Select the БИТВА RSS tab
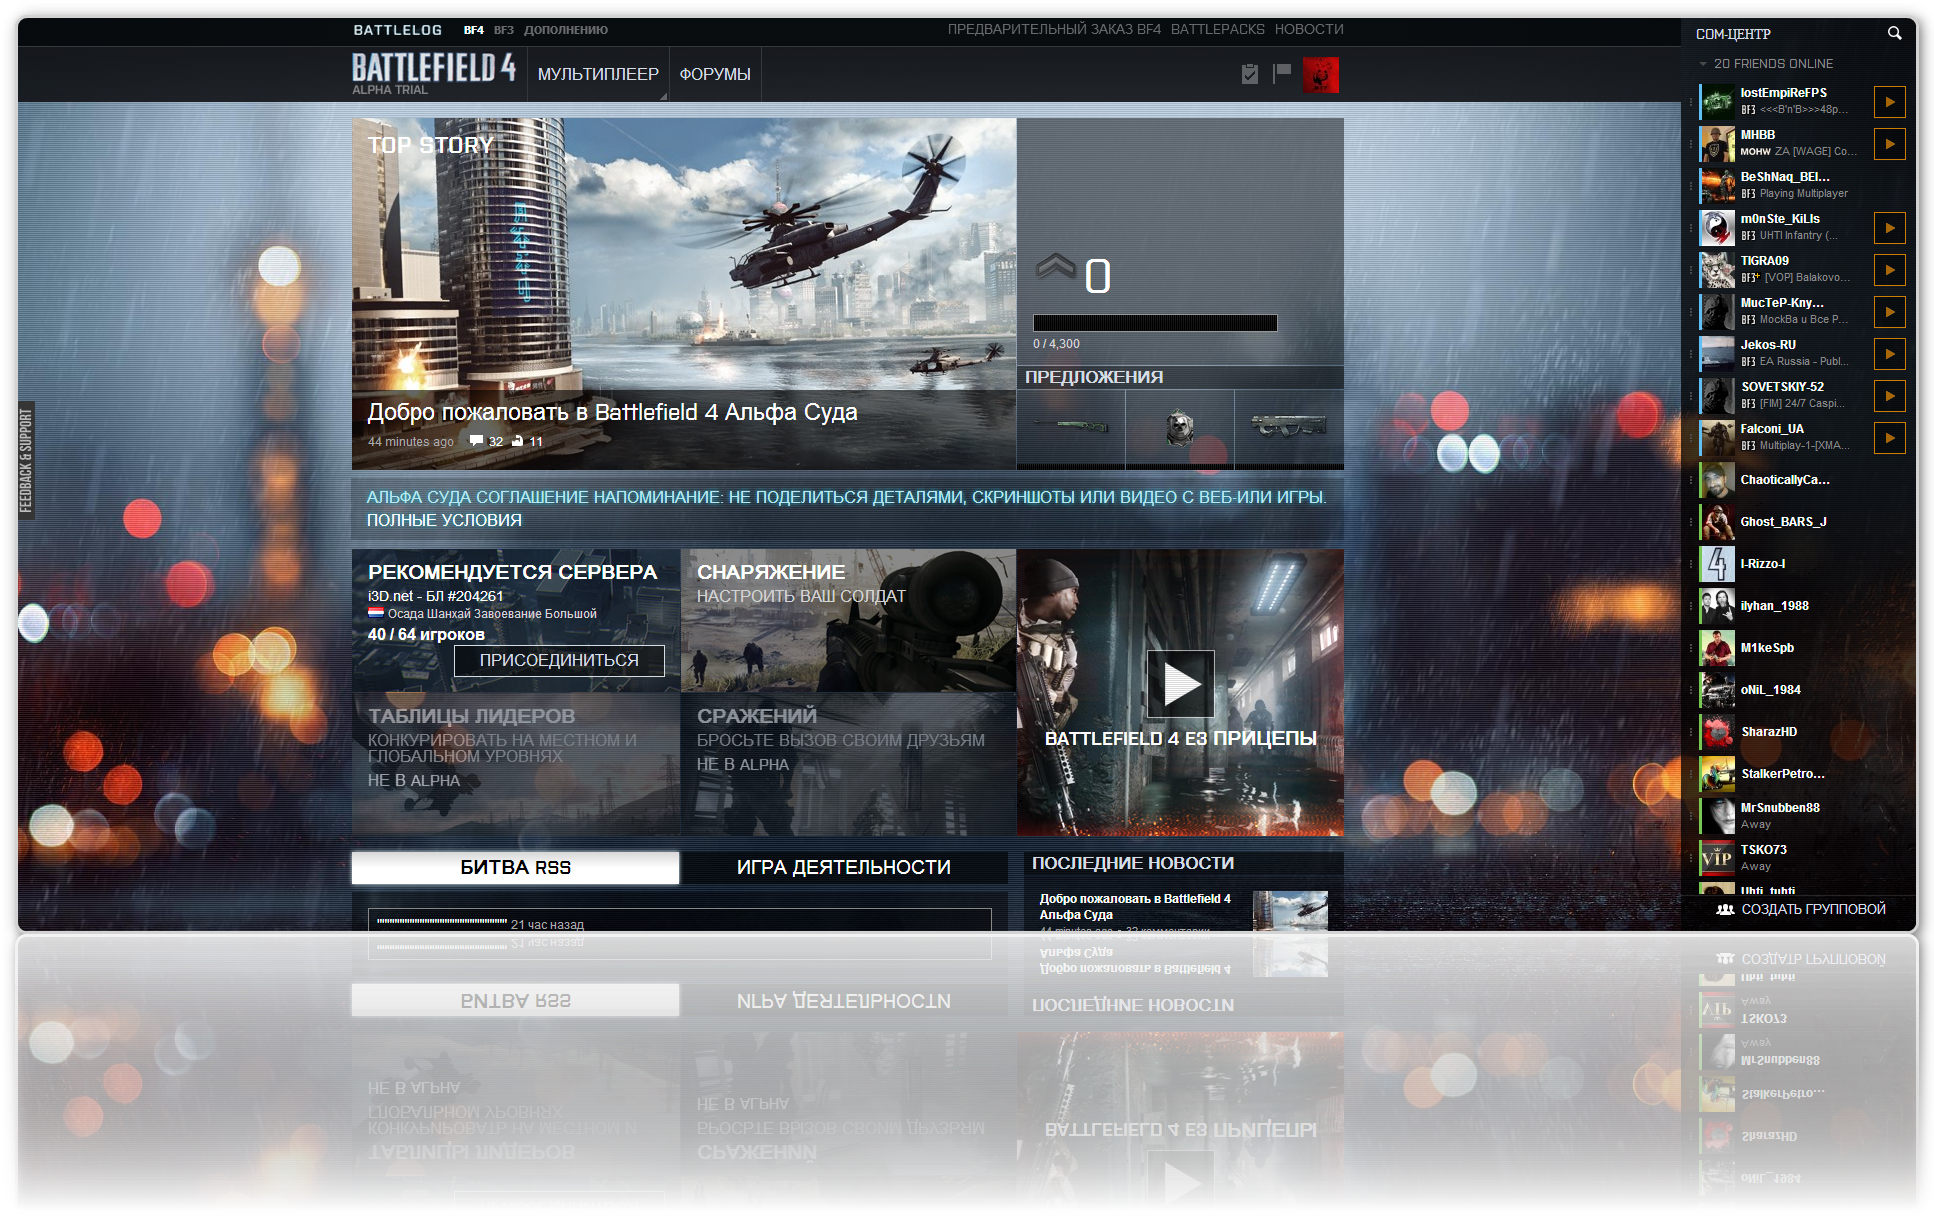1934x1224 pixels. point(516,867)
